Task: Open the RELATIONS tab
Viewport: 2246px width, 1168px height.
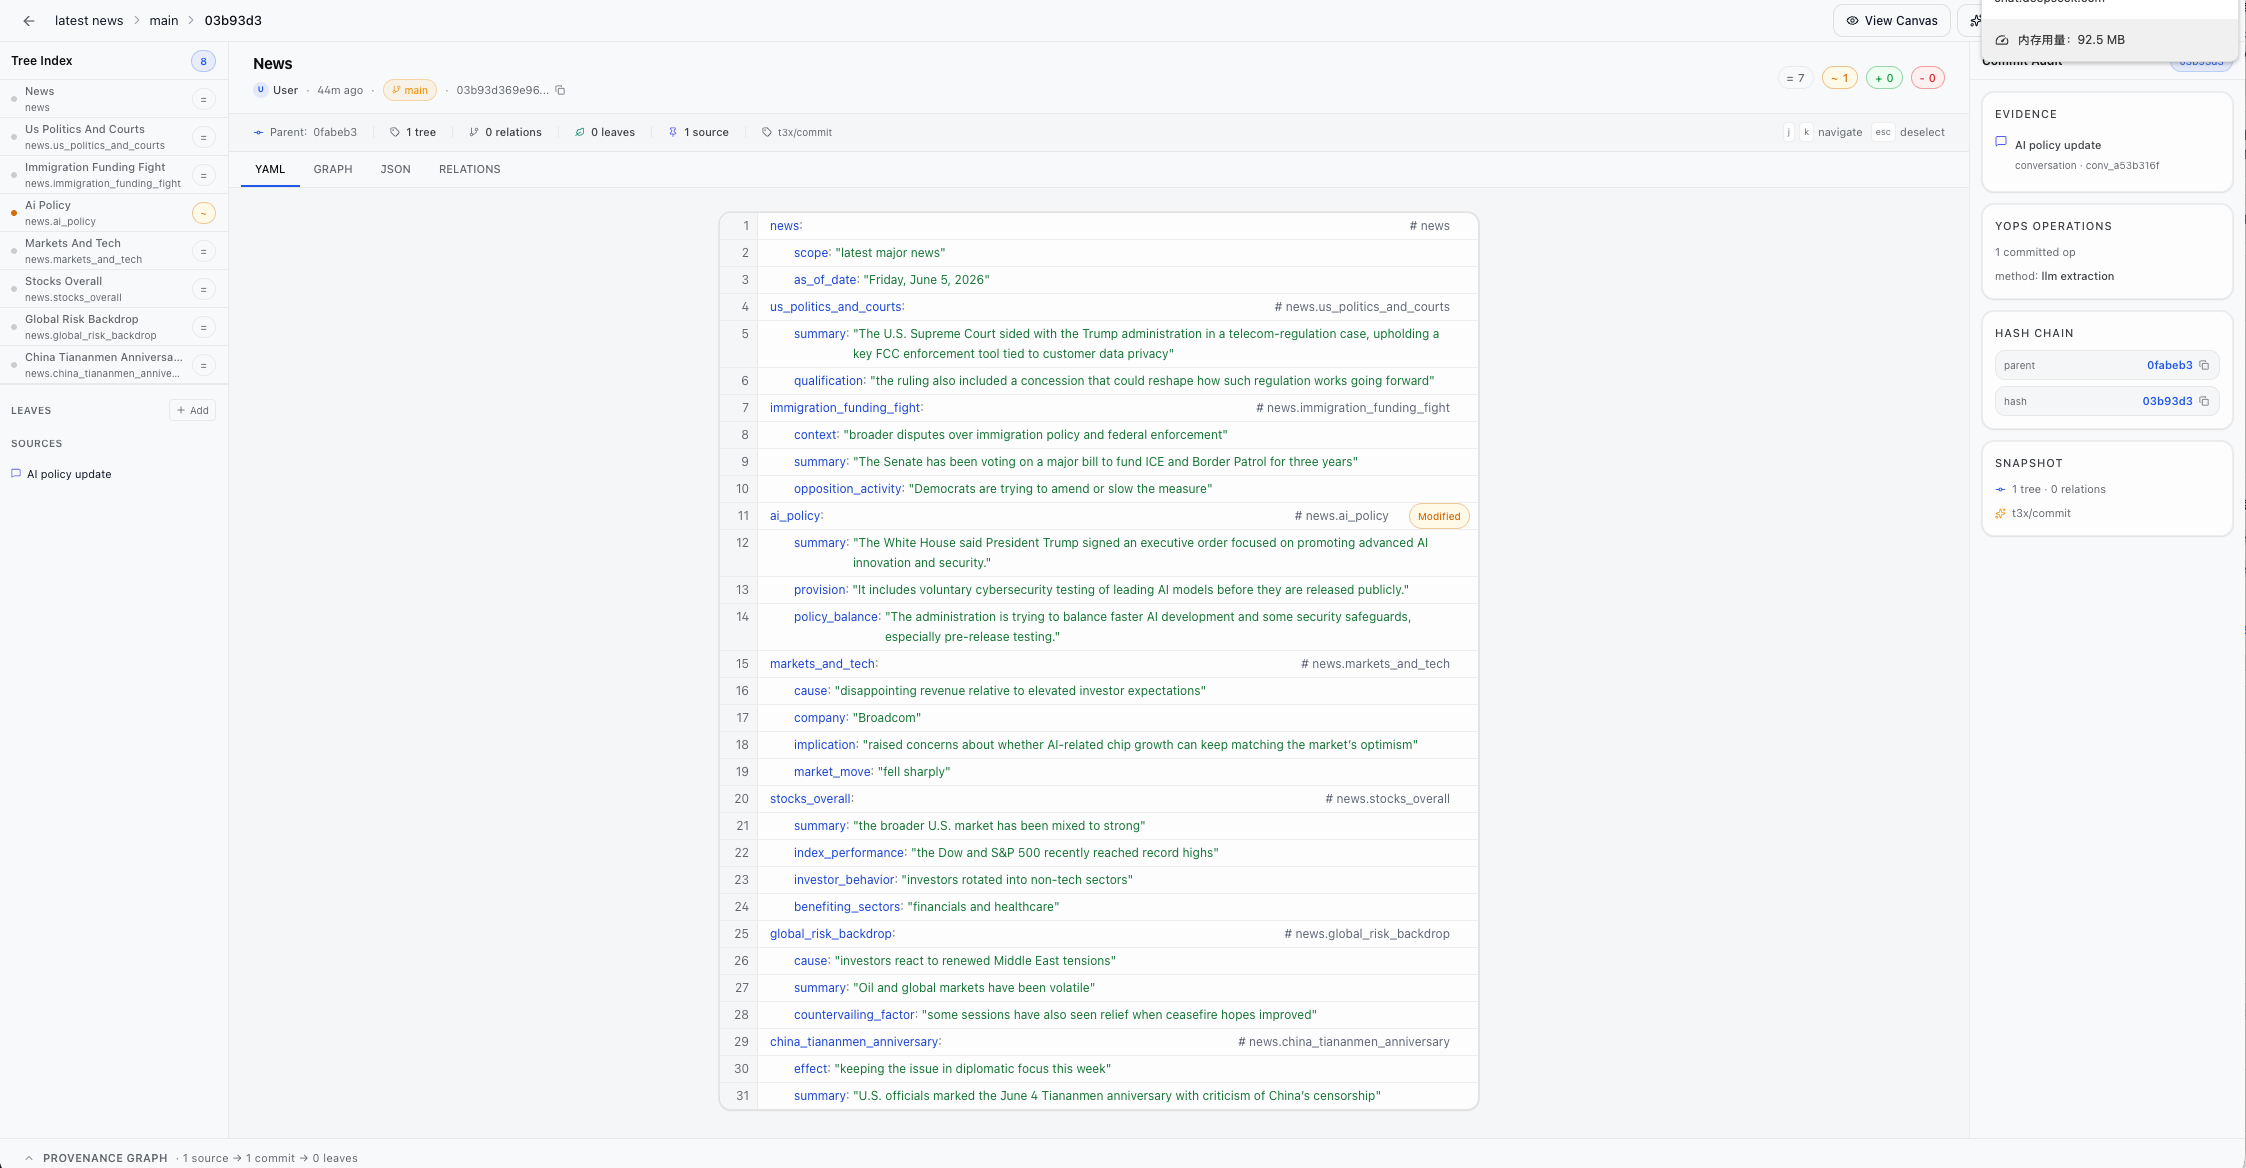Action: coord(470,169)
